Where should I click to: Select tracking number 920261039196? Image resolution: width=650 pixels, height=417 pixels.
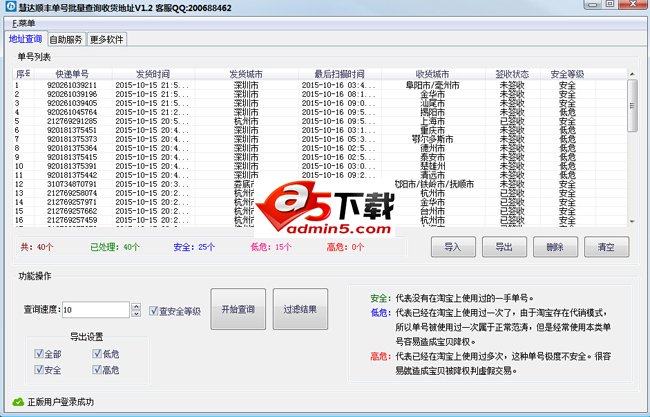[x=72, y=94]
